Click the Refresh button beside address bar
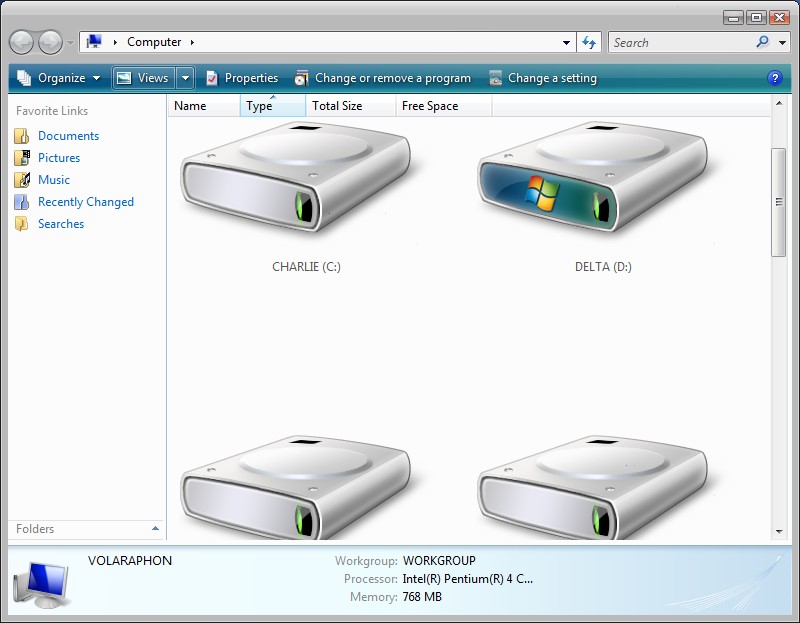This screenshot has height=623, width=800. (589, 42)
